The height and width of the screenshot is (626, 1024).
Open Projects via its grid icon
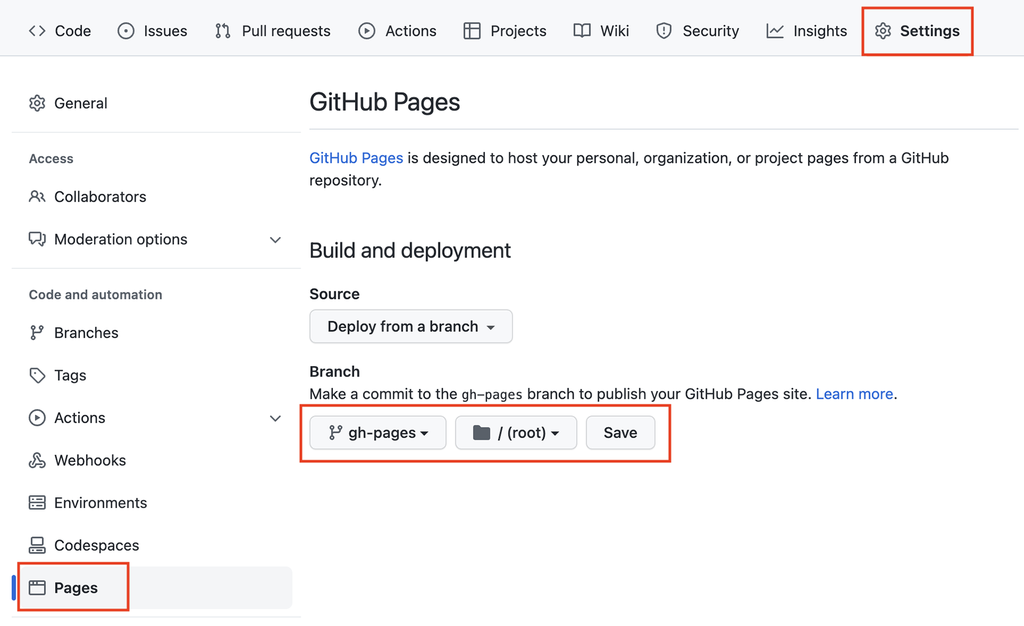tap(470, 30)
